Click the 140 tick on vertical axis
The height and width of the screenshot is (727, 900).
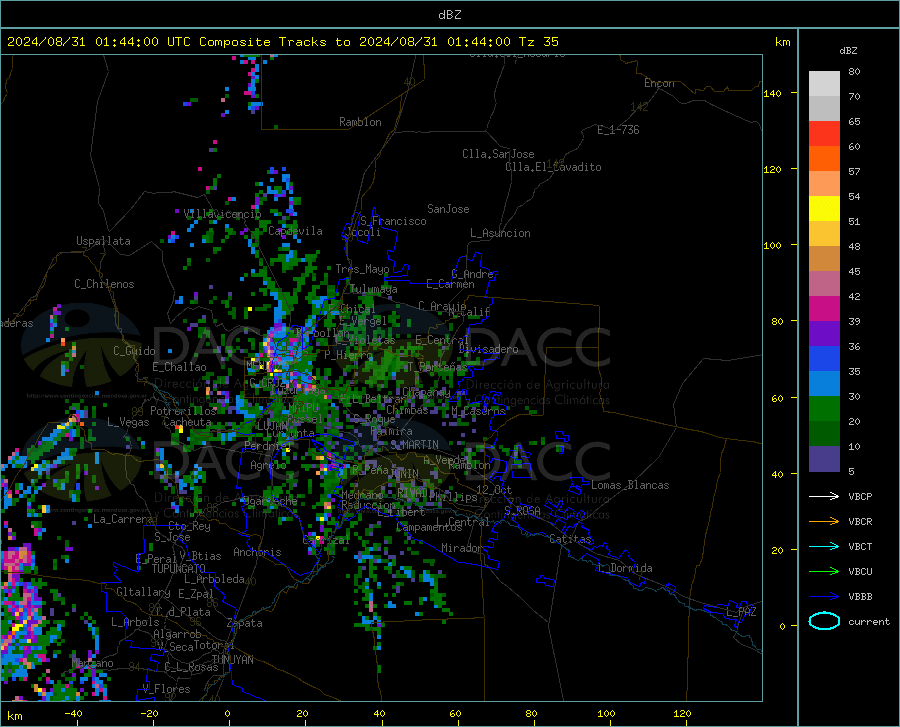coord(772,93)
